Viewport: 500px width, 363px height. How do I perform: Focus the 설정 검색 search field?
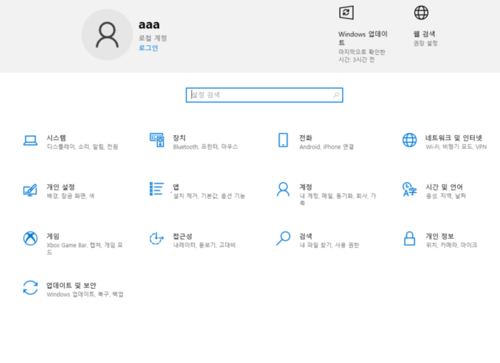(264, 95)
